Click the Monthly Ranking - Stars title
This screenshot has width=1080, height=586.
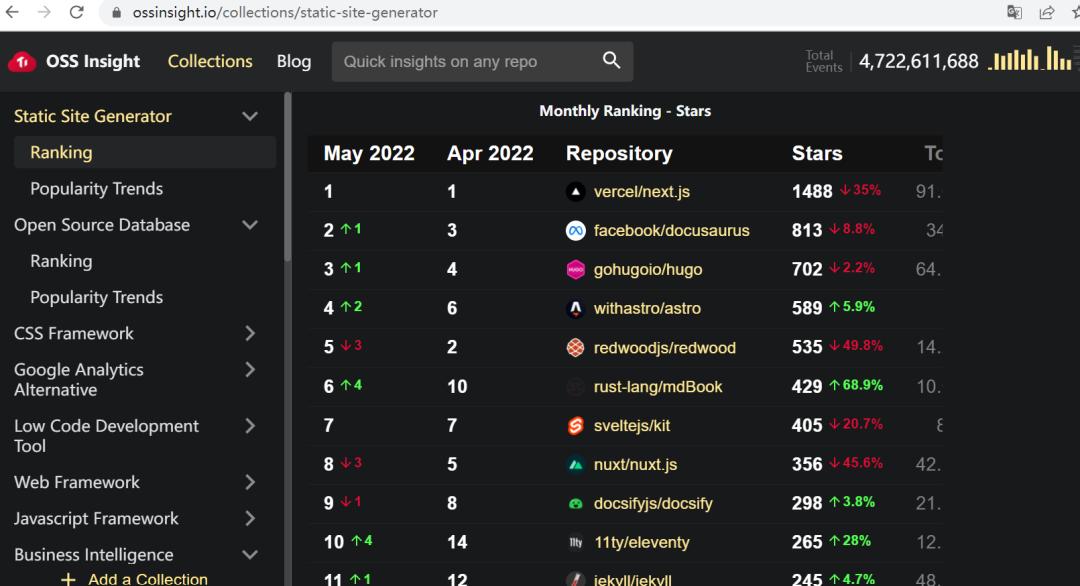click(625, 111)
